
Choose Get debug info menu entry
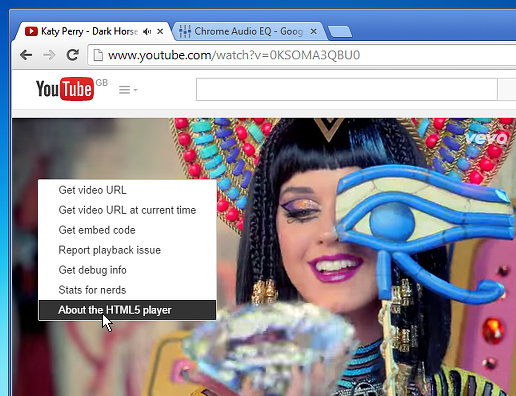click(127, 270)
